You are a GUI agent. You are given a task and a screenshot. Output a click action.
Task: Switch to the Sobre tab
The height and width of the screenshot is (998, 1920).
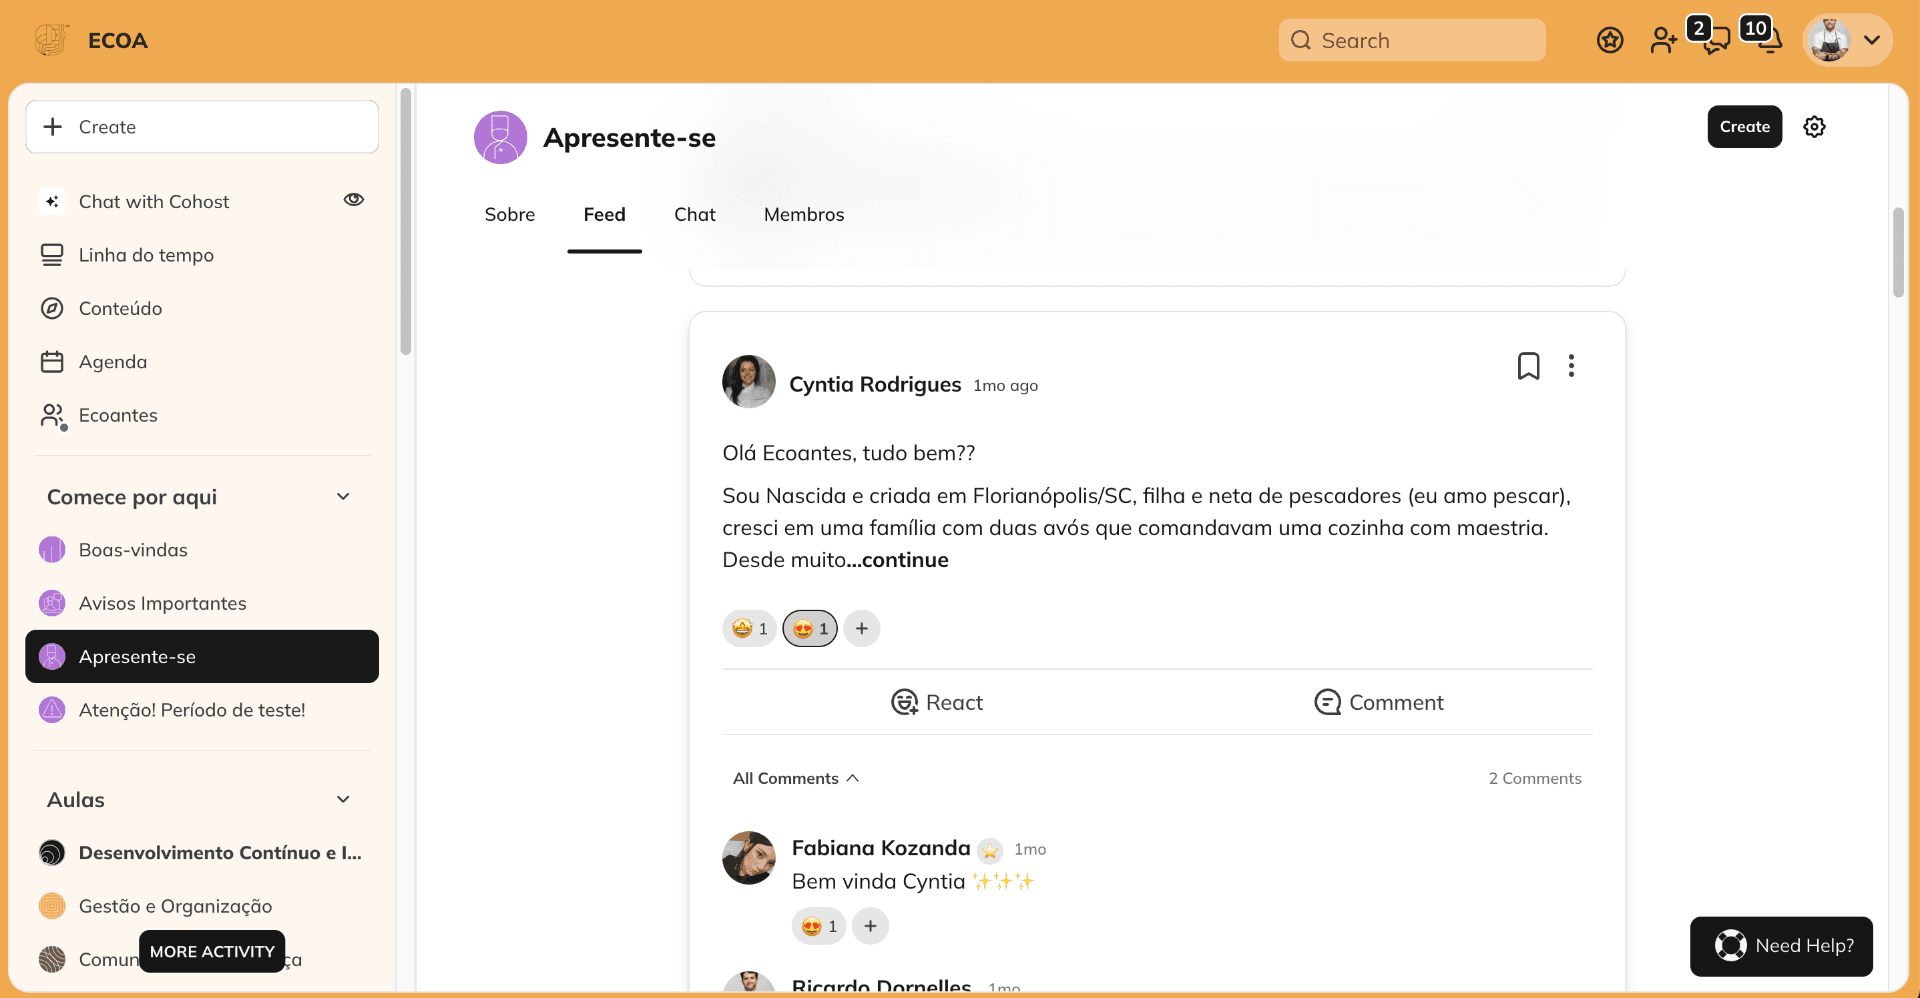(510, 215)
